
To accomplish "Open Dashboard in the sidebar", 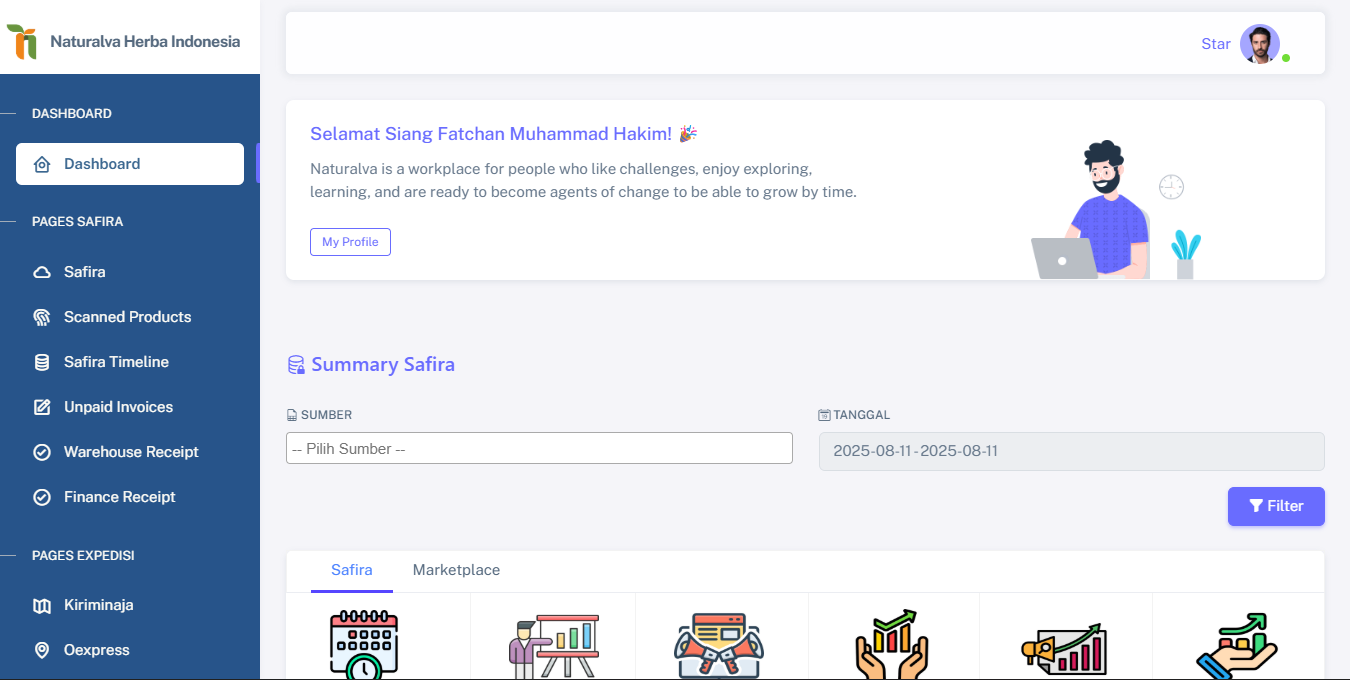I will [130, 164].
